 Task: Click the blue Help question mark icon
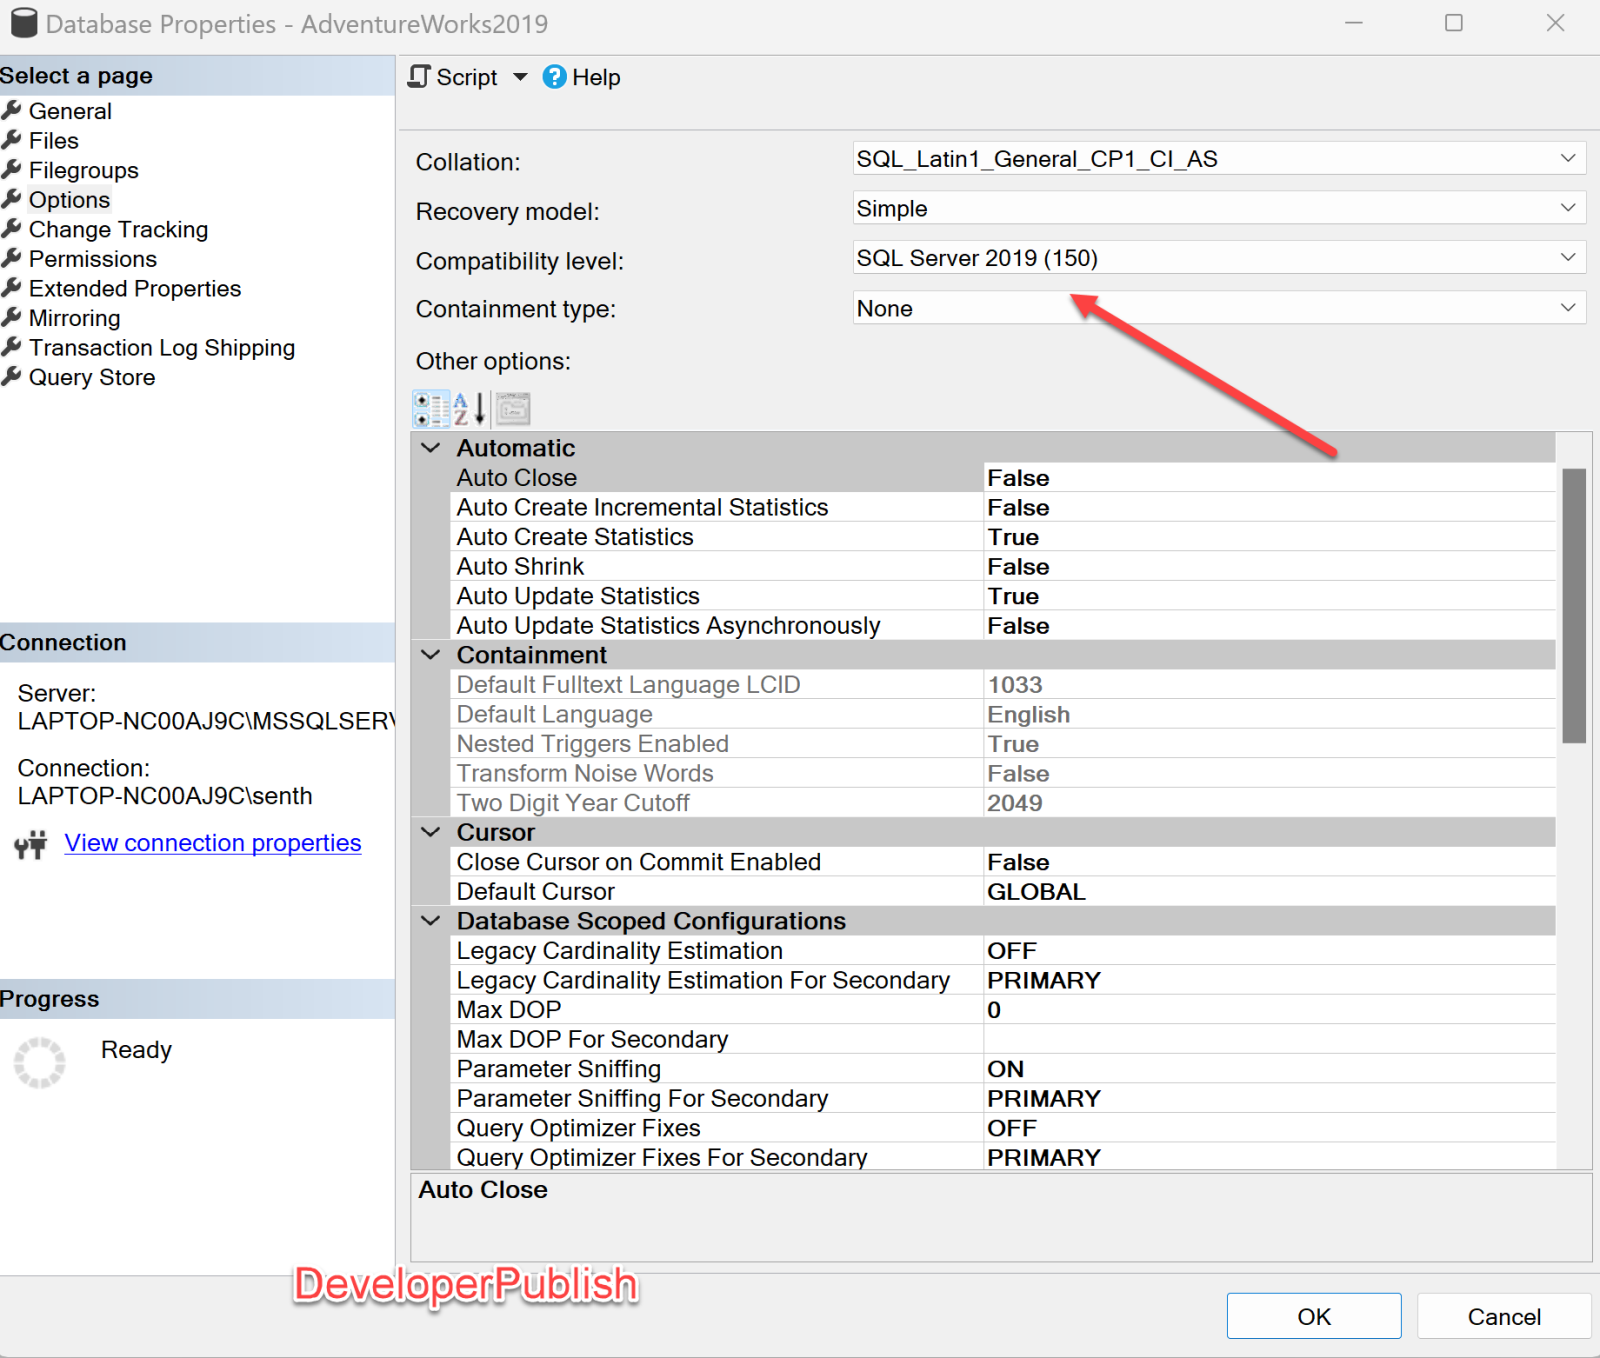[553, 77]
